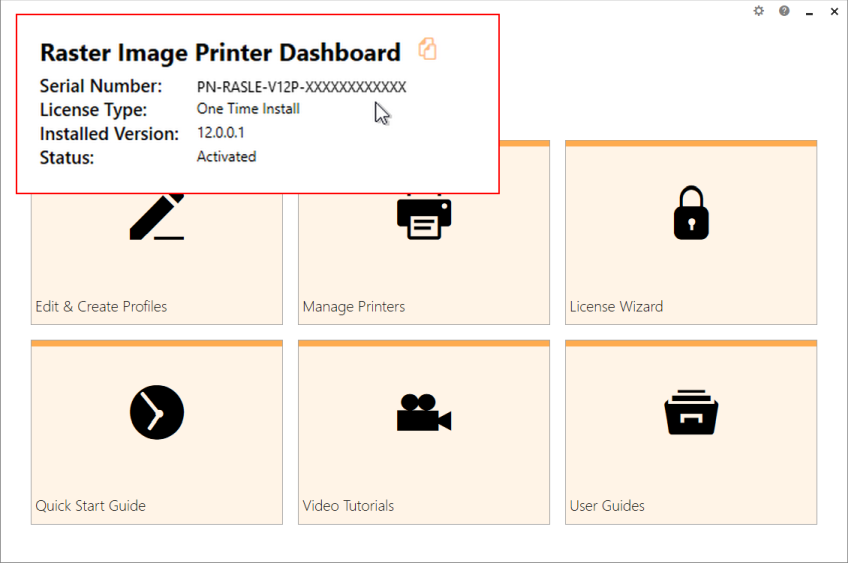Click the 'Raster Image Printer Dashboard' title

pyautogui.click(x=220, y=53)
